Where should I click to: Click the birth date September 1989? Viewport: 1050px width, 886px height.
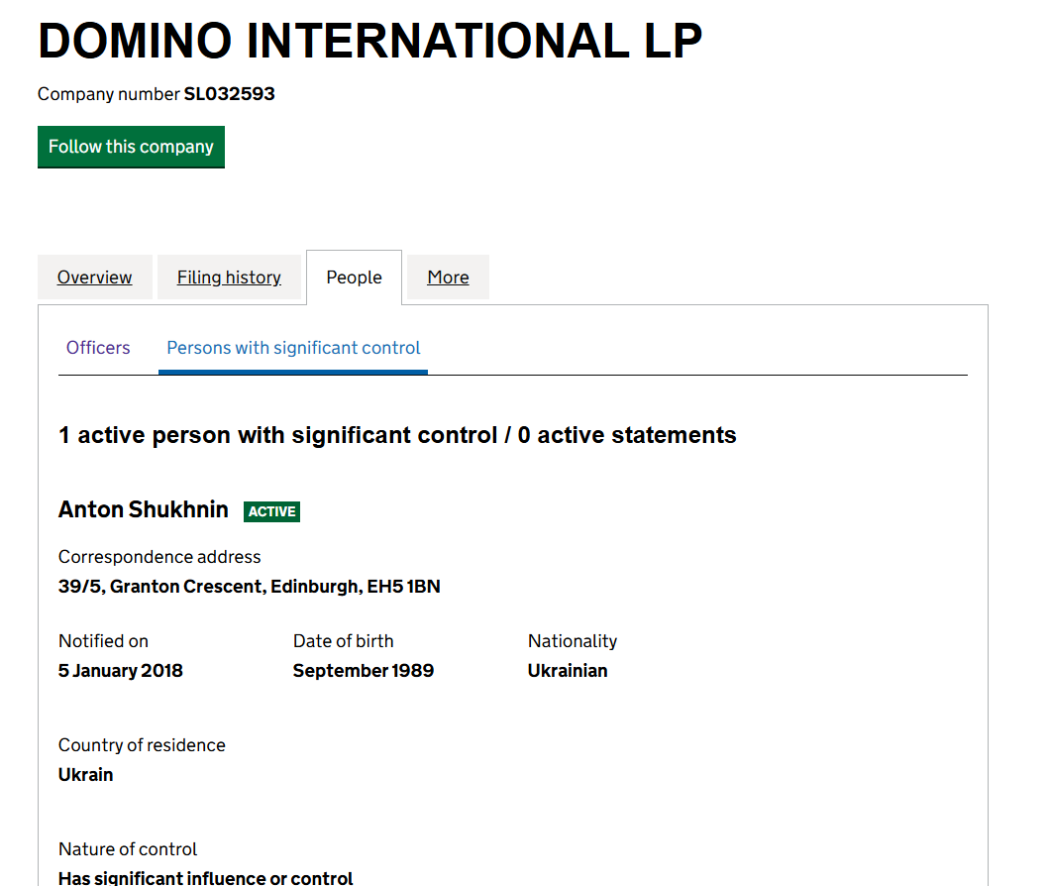pyautogui.click(x=363, y=671)
